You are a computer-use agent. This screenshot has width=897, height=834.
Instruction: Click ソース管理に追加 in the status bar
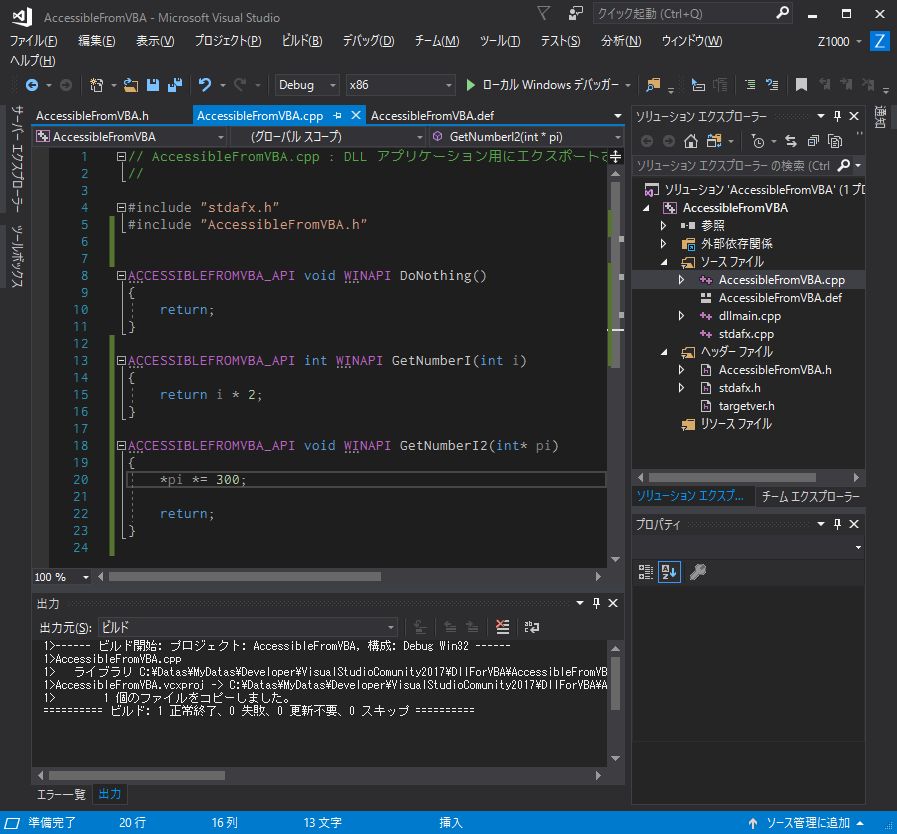(808, 823)
